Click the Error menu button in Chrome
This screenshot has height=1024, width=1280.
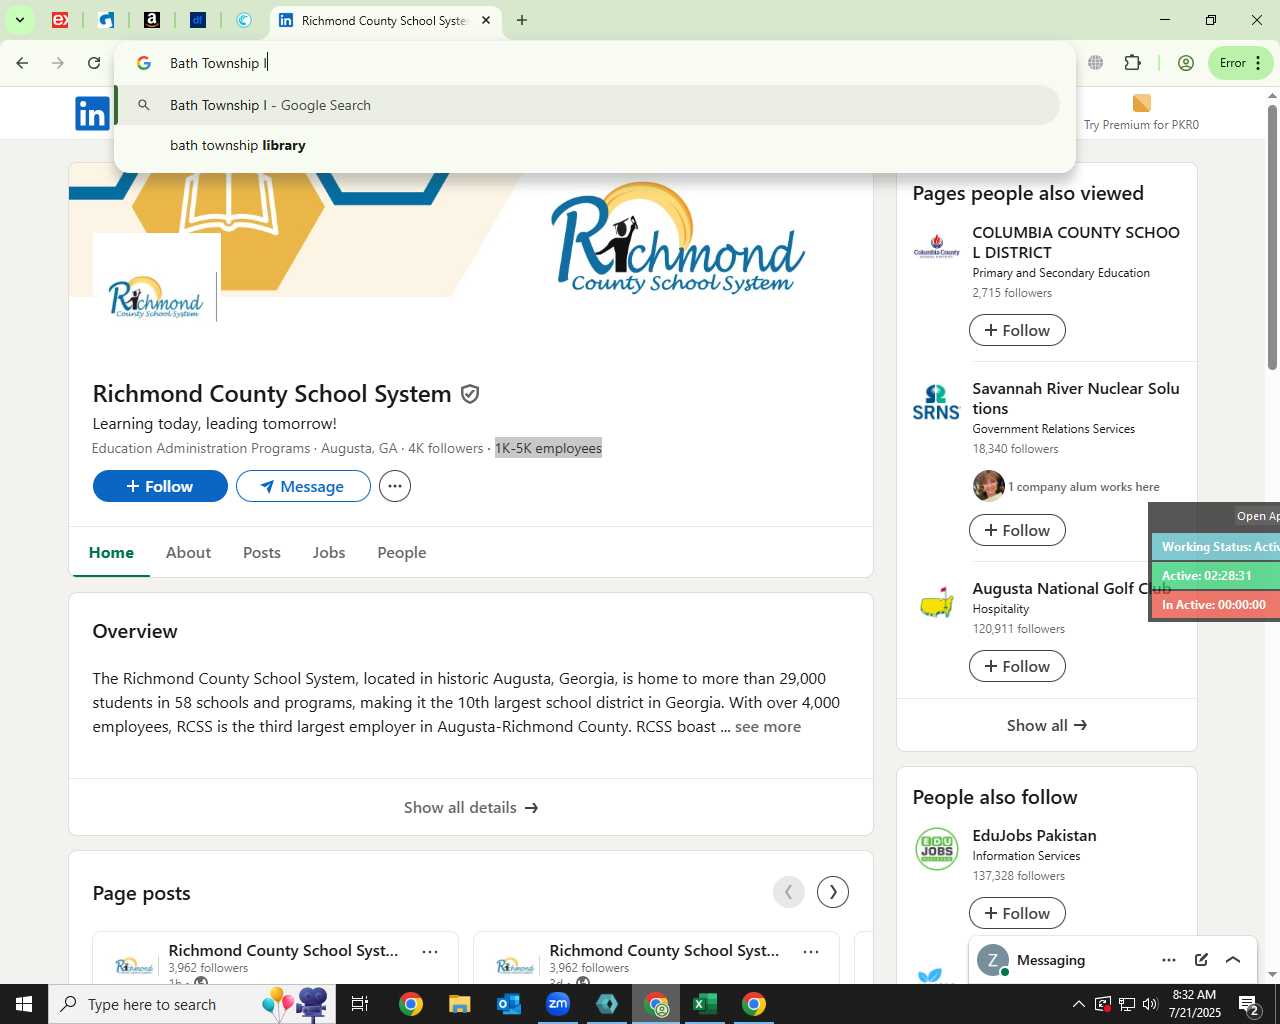1241,63
